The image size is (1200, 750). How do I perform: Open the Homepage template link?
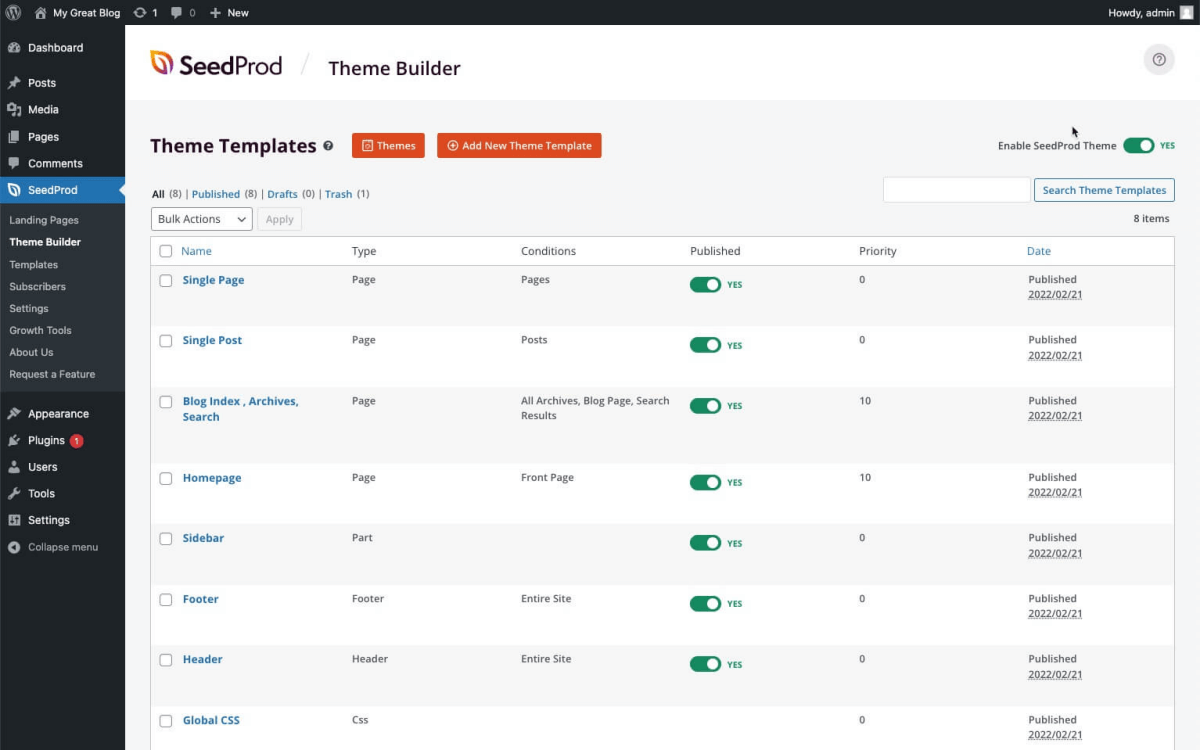point(211,478)
